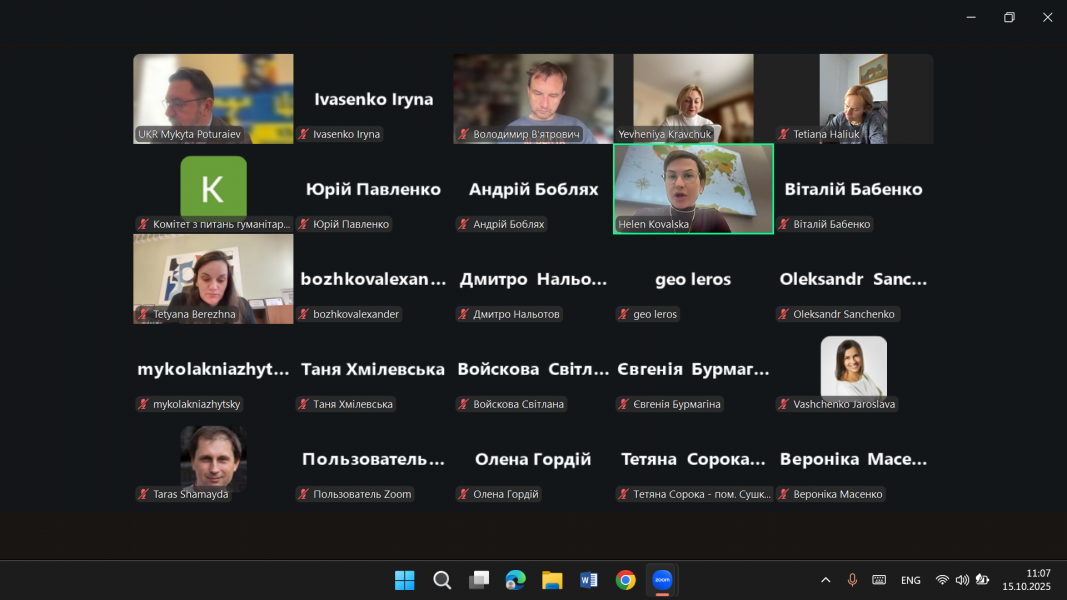Click the microphone icon in the system tray
The height and width of the screenshot is (600, 1067).
coord(852,580)
